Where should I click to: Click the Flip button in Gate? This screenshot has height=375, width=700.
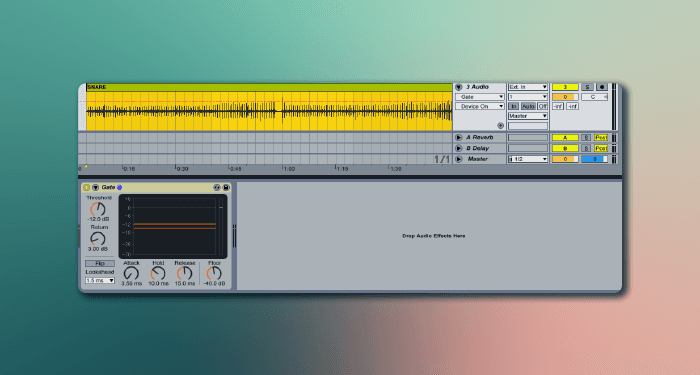[x=100, y=263]
